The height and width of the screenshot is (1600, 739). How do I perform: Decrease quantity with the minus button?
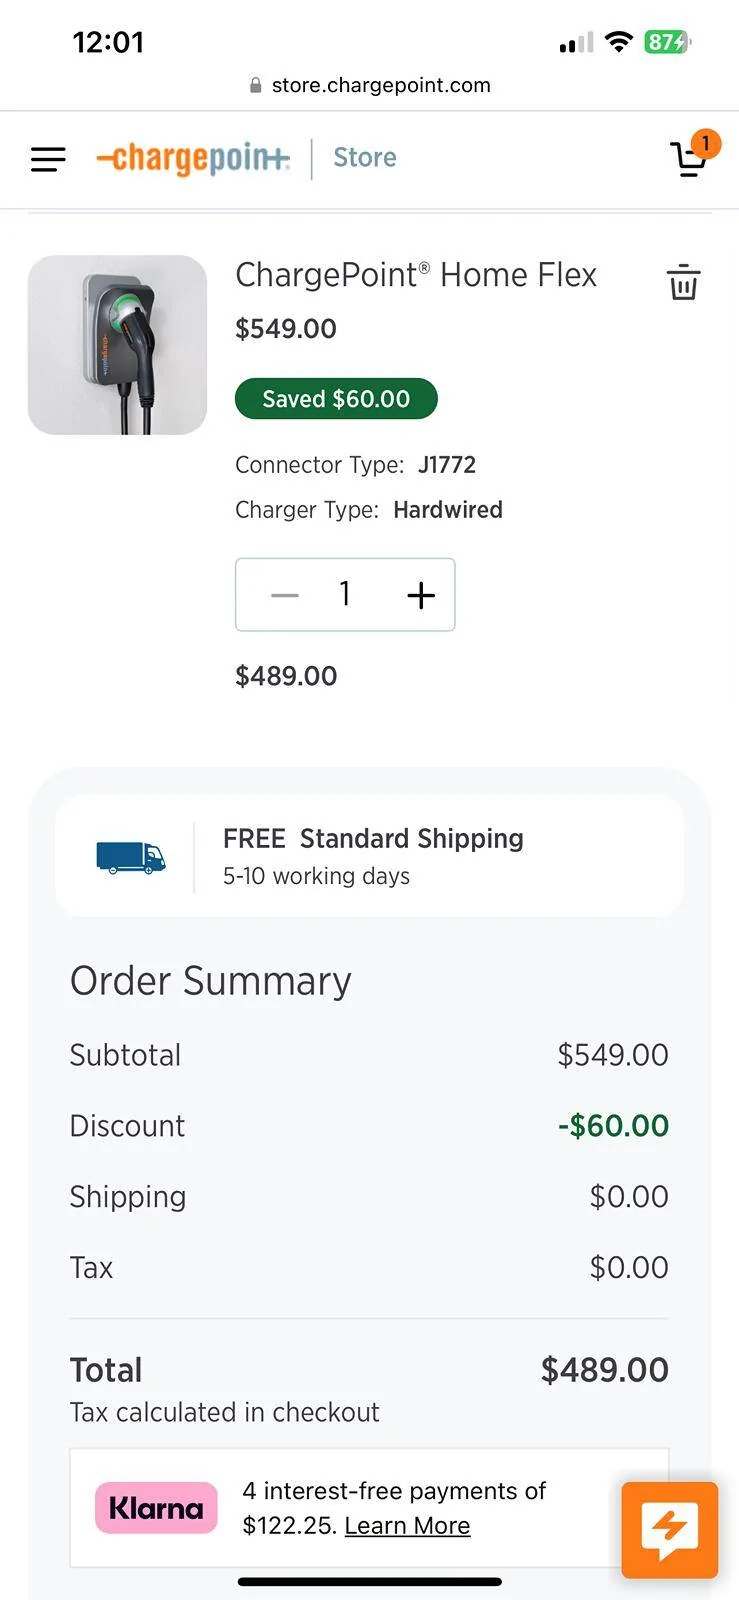click(x=285, y=595)
